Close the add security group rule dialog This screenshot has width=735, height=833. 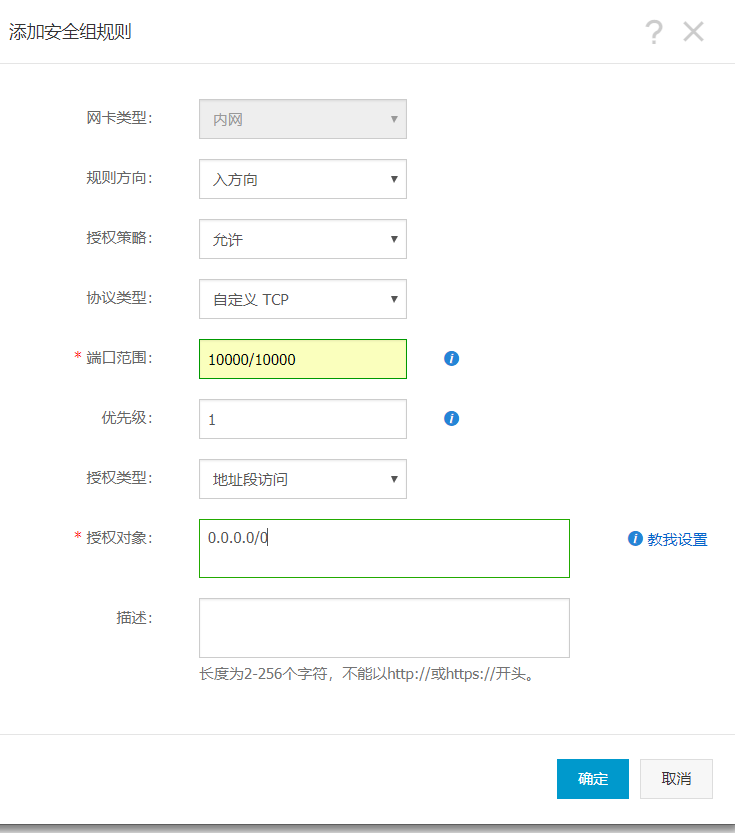(694, 32)
